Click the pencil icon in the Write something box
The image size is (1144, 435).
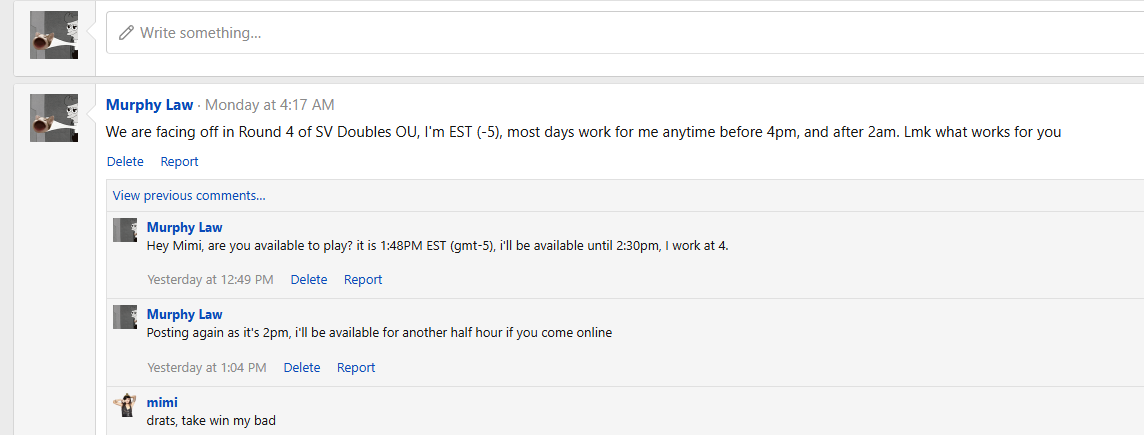click(x=126, y=33)
